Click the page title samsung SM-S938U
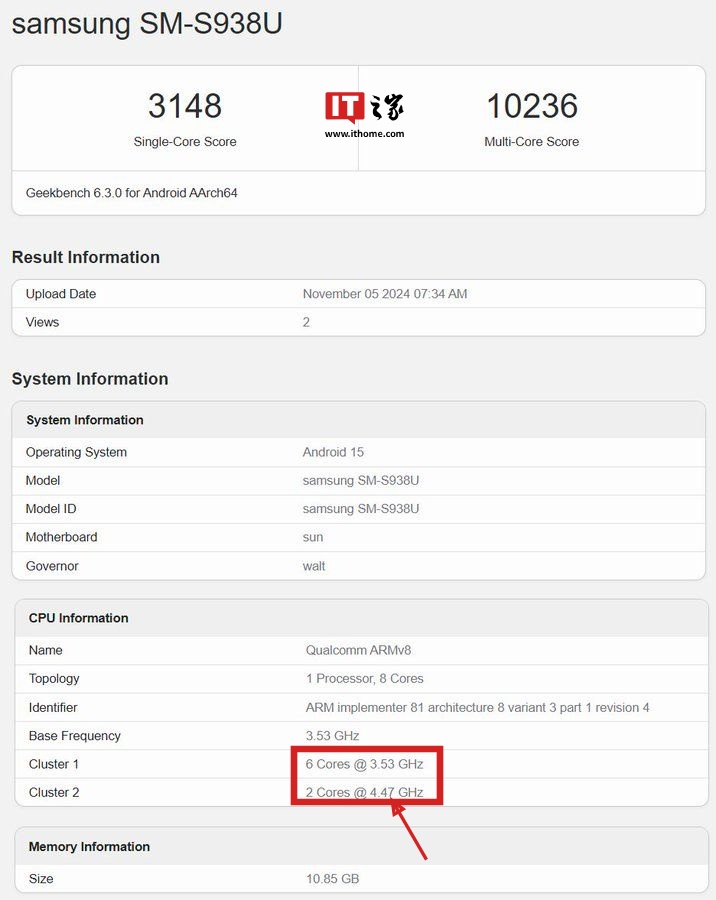716x900 pixels. point(147,24)
